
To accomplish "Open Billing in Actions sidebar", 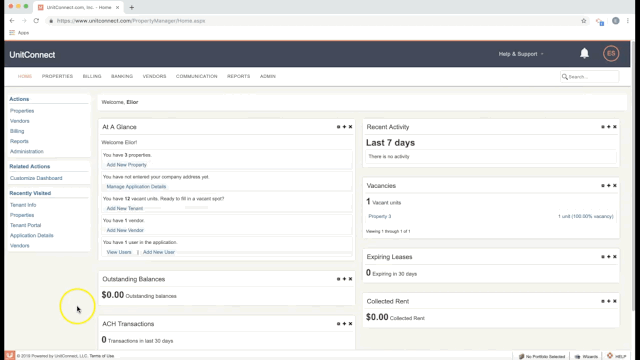I will point(17,131).
